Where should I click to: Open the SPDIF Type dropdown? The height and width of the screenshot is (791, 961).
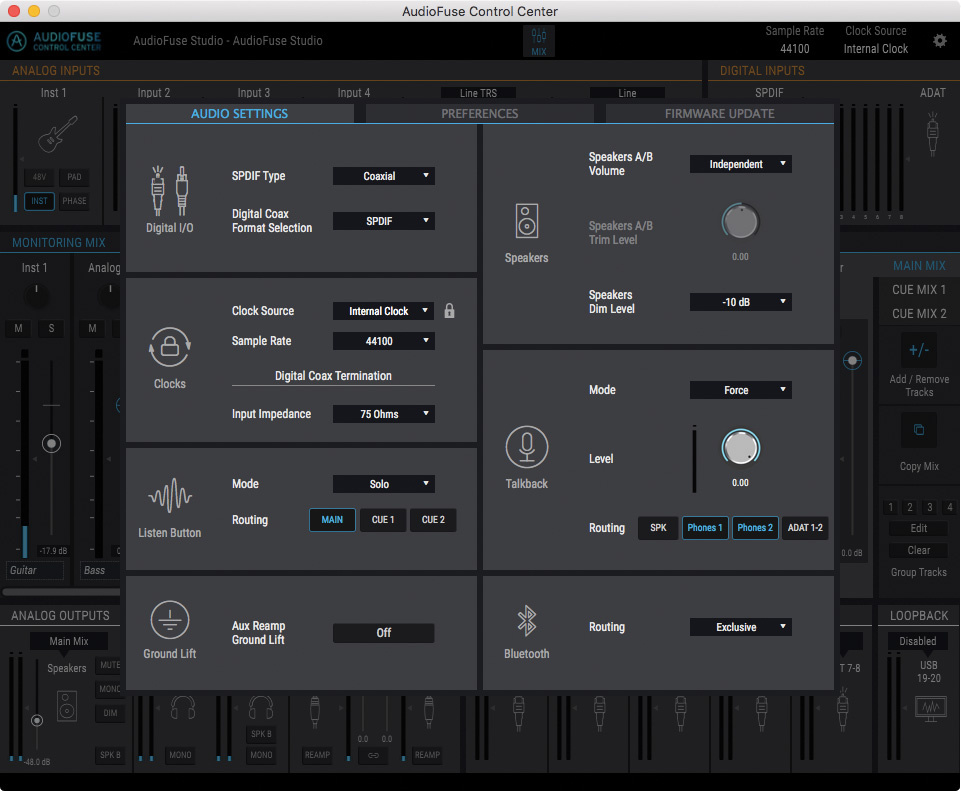coord(383,176)
